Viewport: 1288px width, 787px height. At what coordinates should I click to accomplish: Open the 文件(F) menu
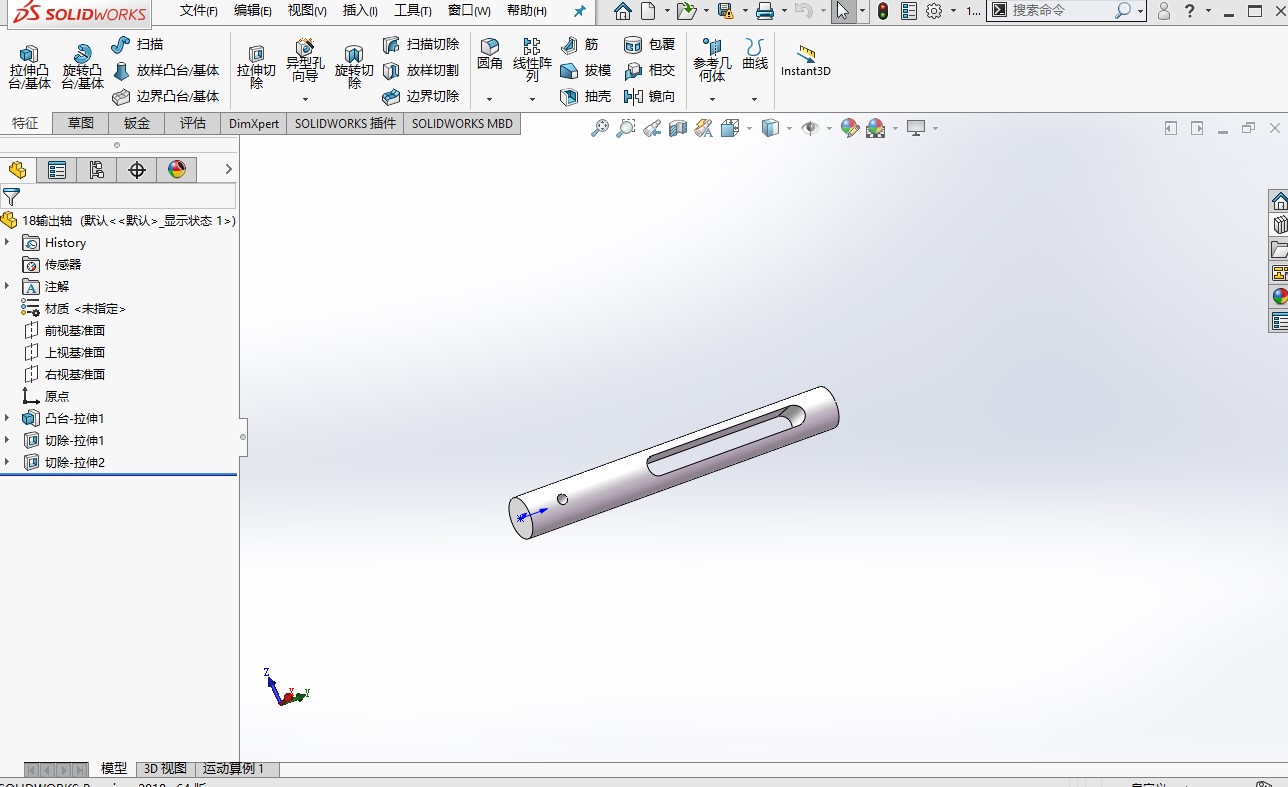199,11
